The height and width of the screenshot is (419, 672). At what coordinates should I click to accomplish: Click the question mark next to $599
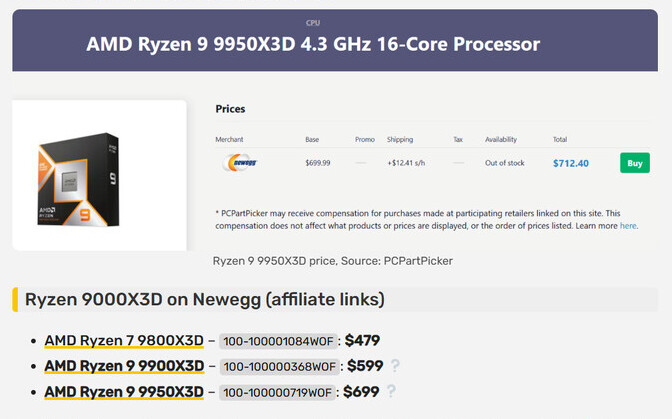[395, 365]
